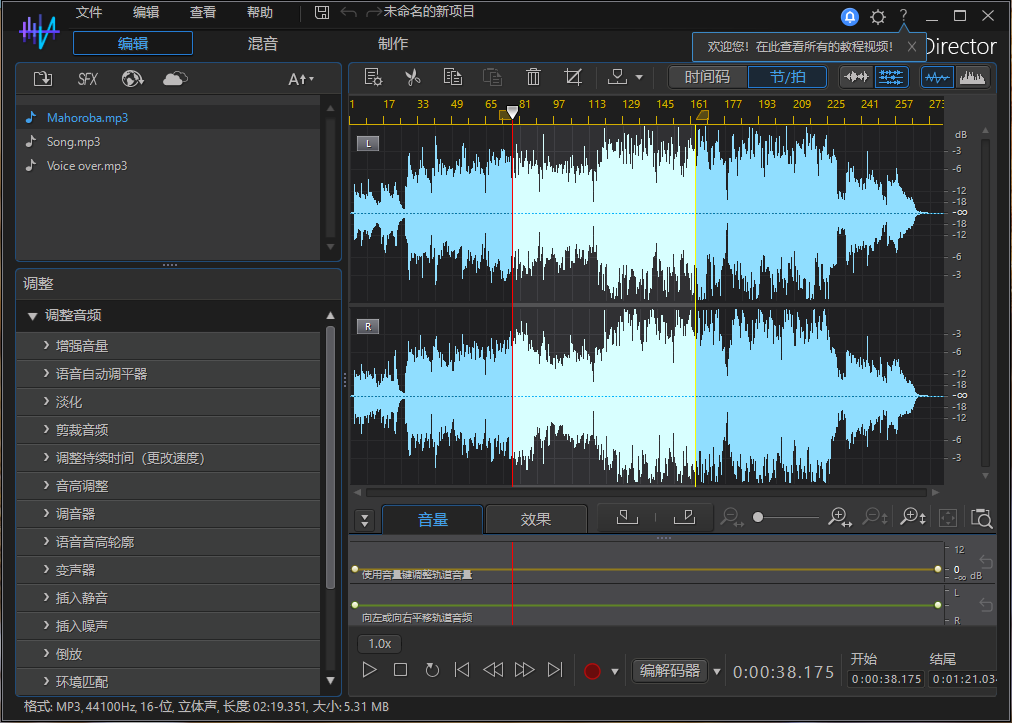Toggle spectral frequency view button
The width and height of the screenshot is (1012, 723).
pyautogui.click(x=971, y=77)
